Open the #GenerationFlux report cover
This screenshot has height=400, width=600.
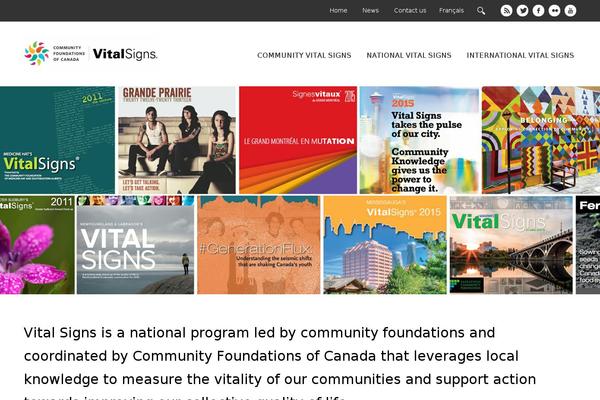(x=259, y=245)
